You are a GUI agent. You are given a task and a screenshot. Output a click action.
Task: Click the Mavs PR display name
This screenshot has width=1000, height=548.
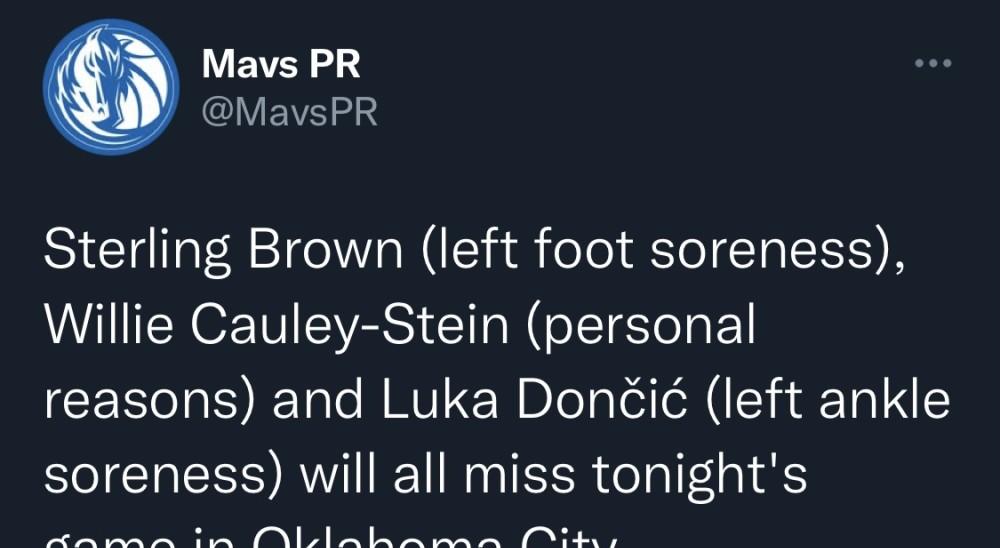click(x=281, y=64)
